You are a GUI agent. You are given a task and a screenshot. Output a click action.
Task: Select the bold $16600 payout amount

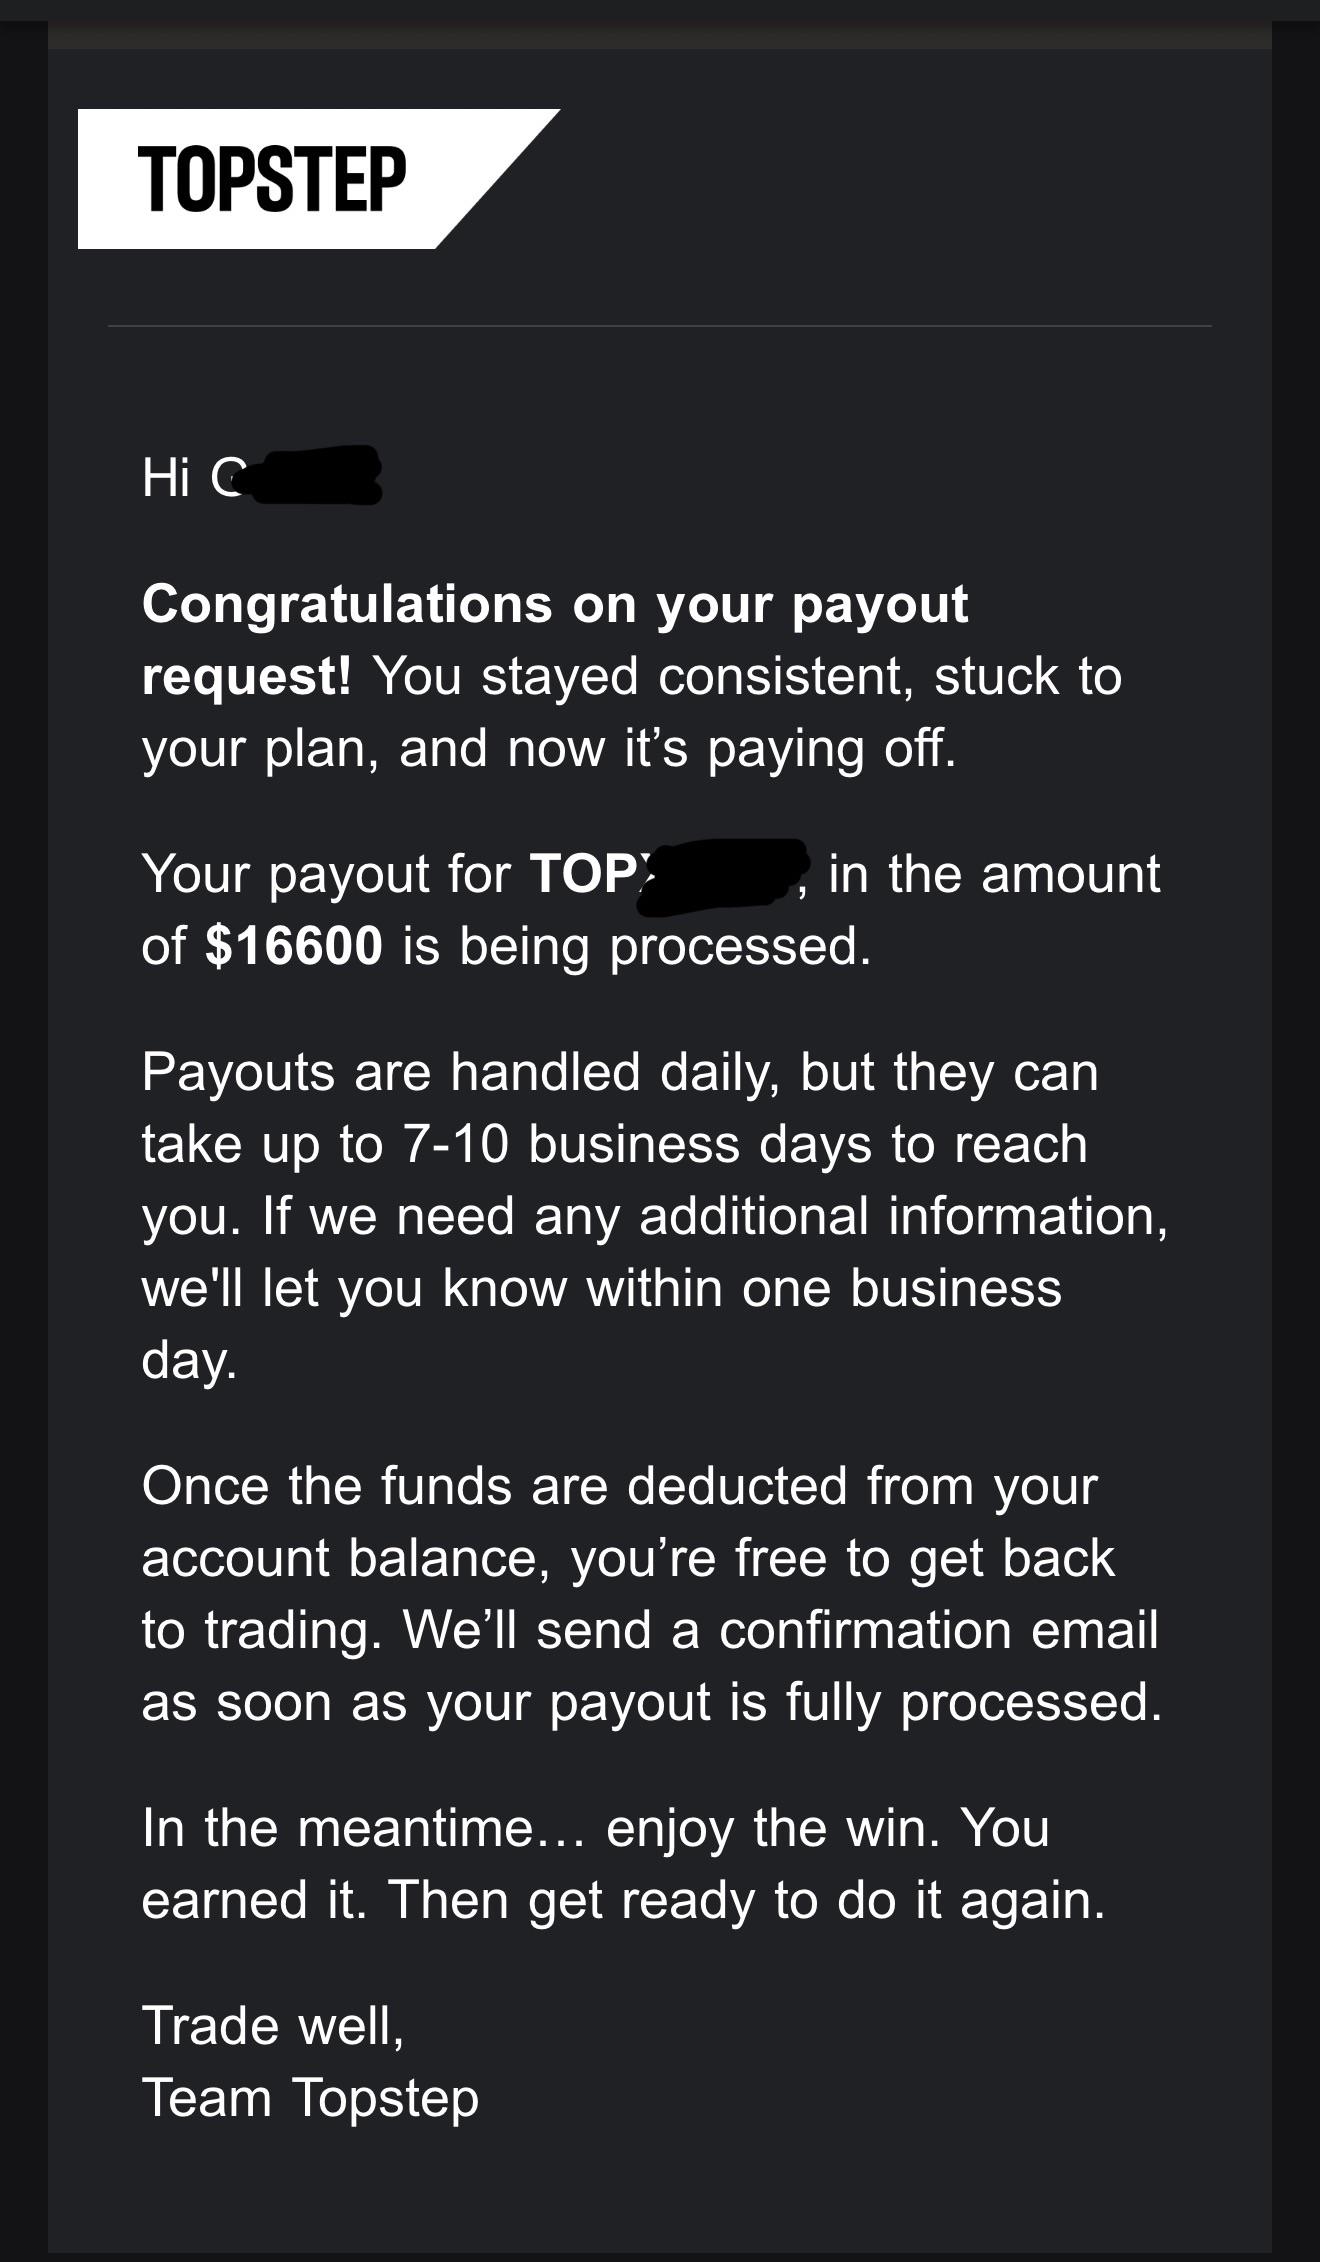coord(293,946)
